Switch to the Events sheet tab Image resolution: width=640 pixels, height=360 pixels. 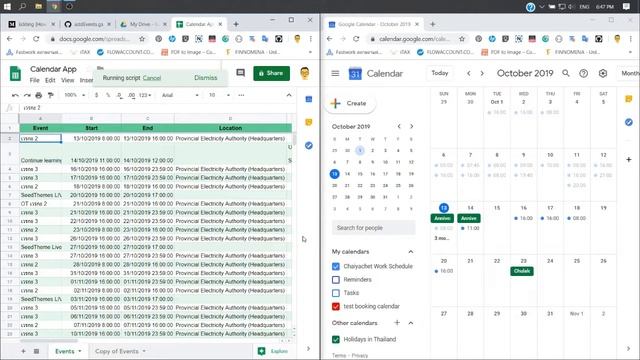coord(64,351)
